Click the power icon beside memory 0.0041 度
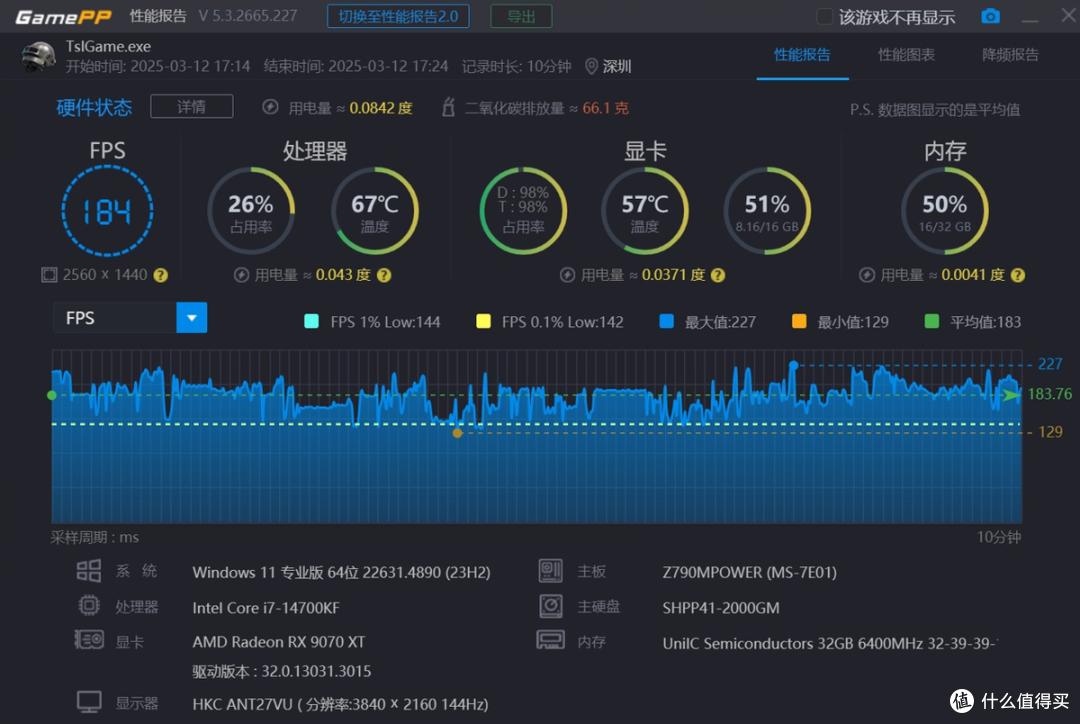This screenshot has width=1080, height=724. 867,276
